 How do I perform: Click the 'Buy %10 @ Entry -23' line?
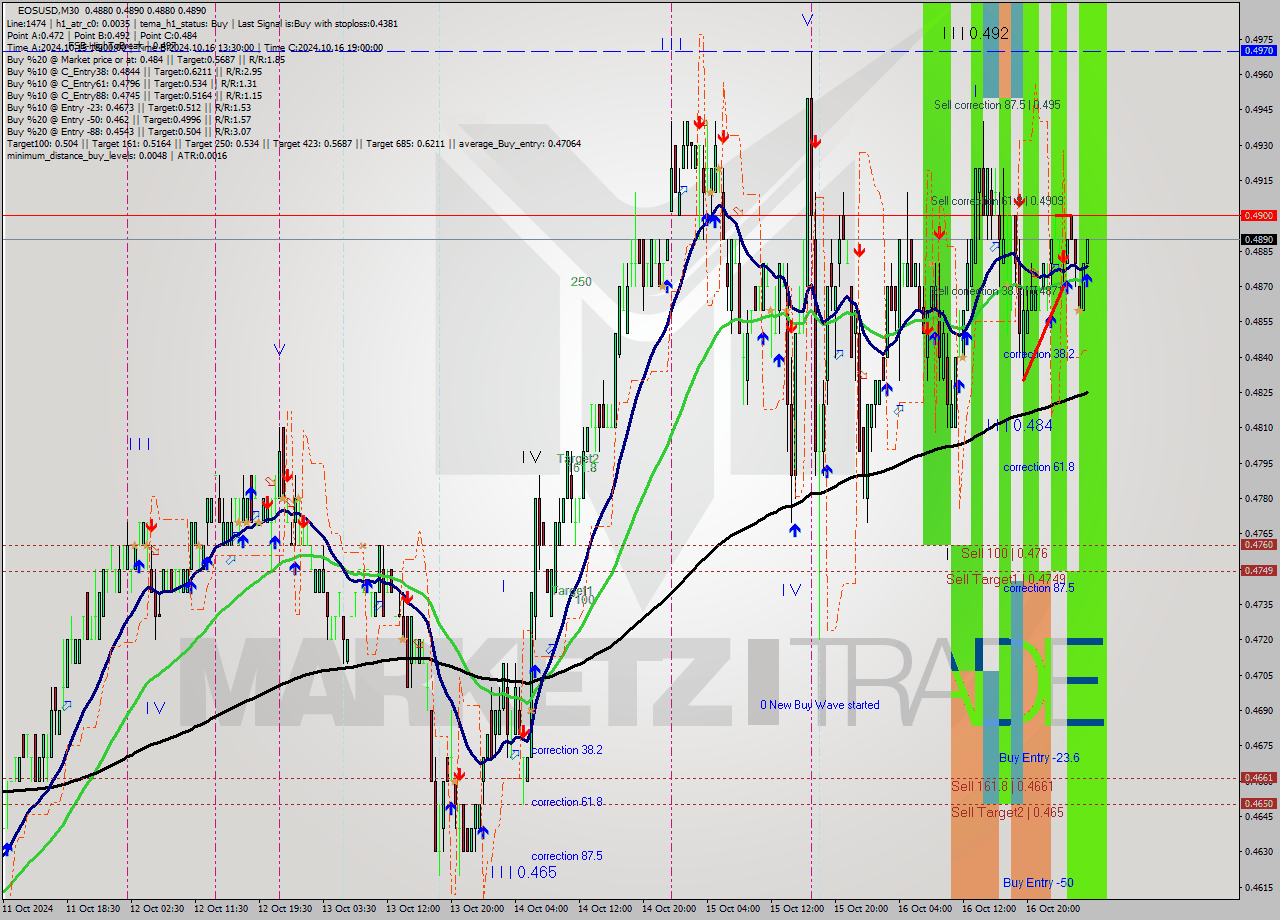pyautogui.click(x=129, y=108)
